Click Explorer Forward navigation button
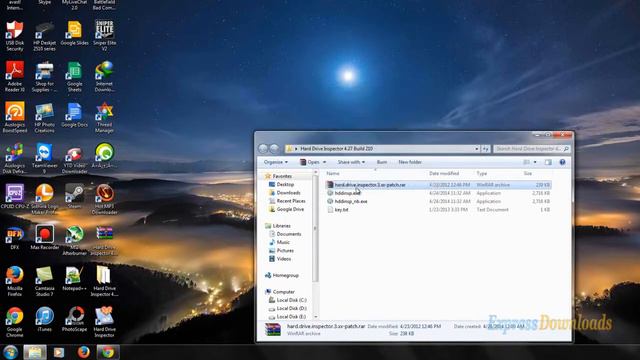This screenshot has height=360, width=640. point(274,149)
